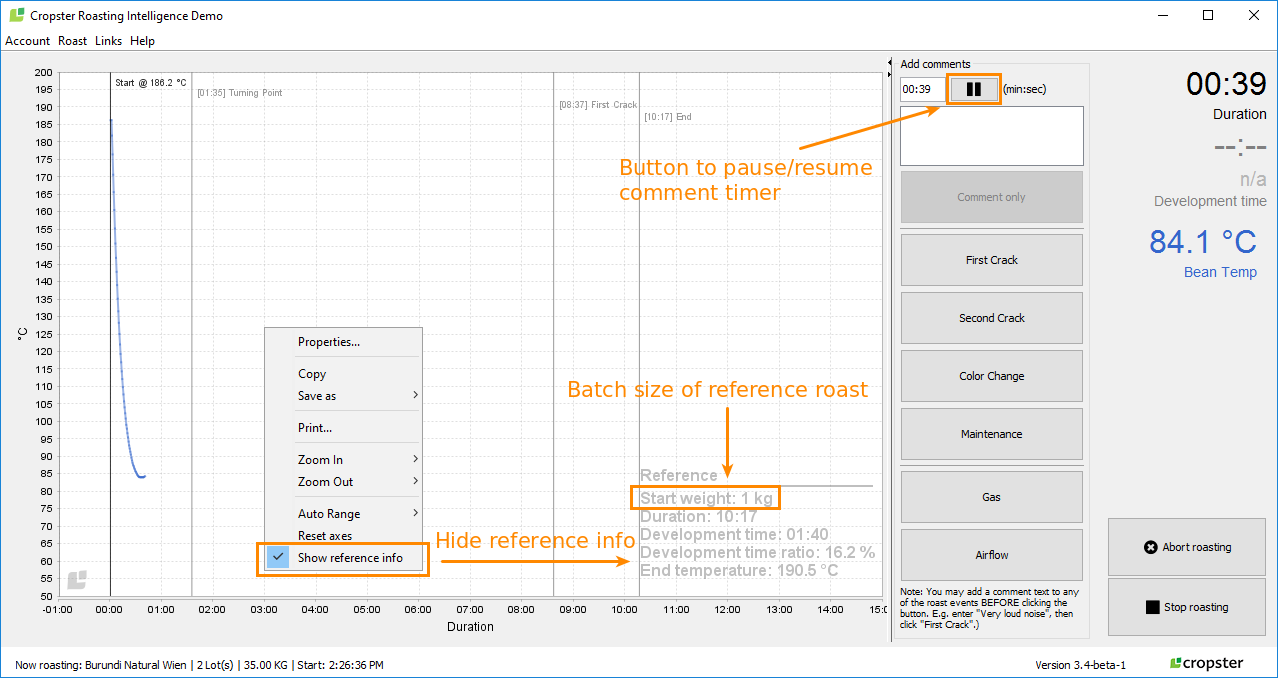This screenshot has width=1278, height=678.
Task: Stop roasting
Action: pos(1187,607)
